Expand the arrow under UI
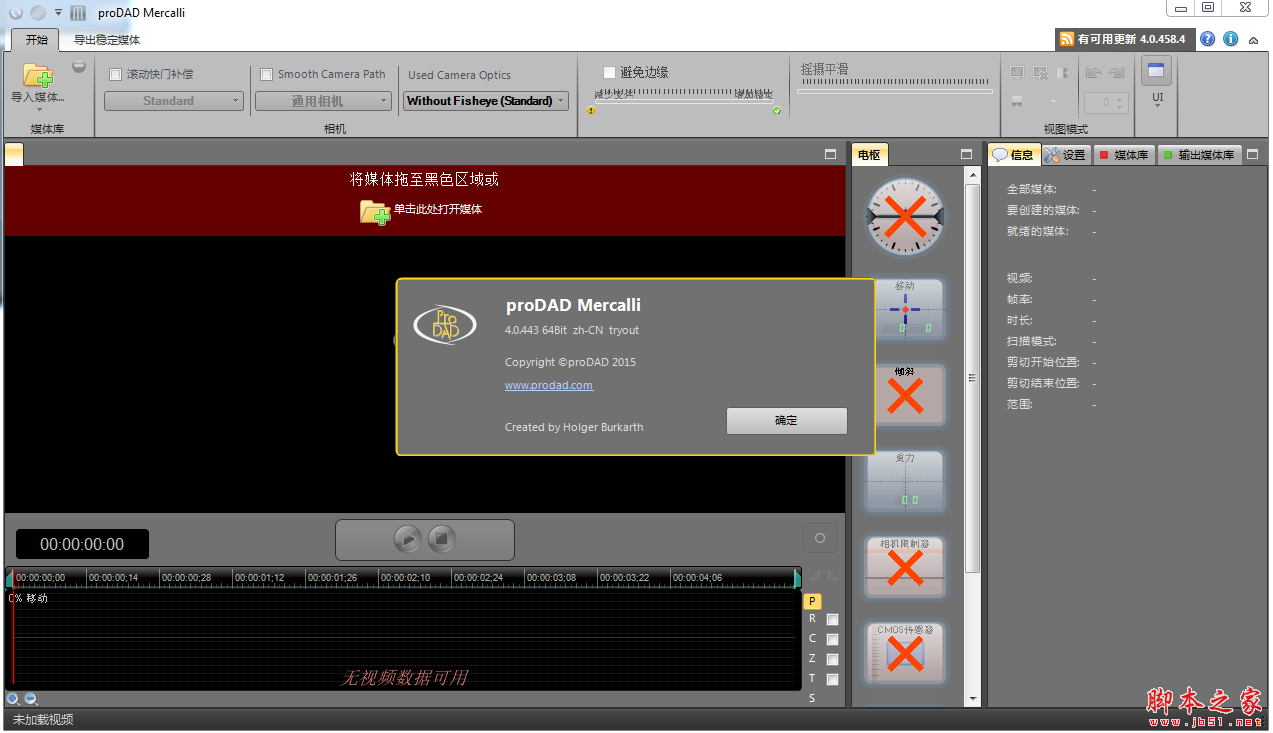The width and height of the screenshot is (1273, 733). coord(1157,106)
